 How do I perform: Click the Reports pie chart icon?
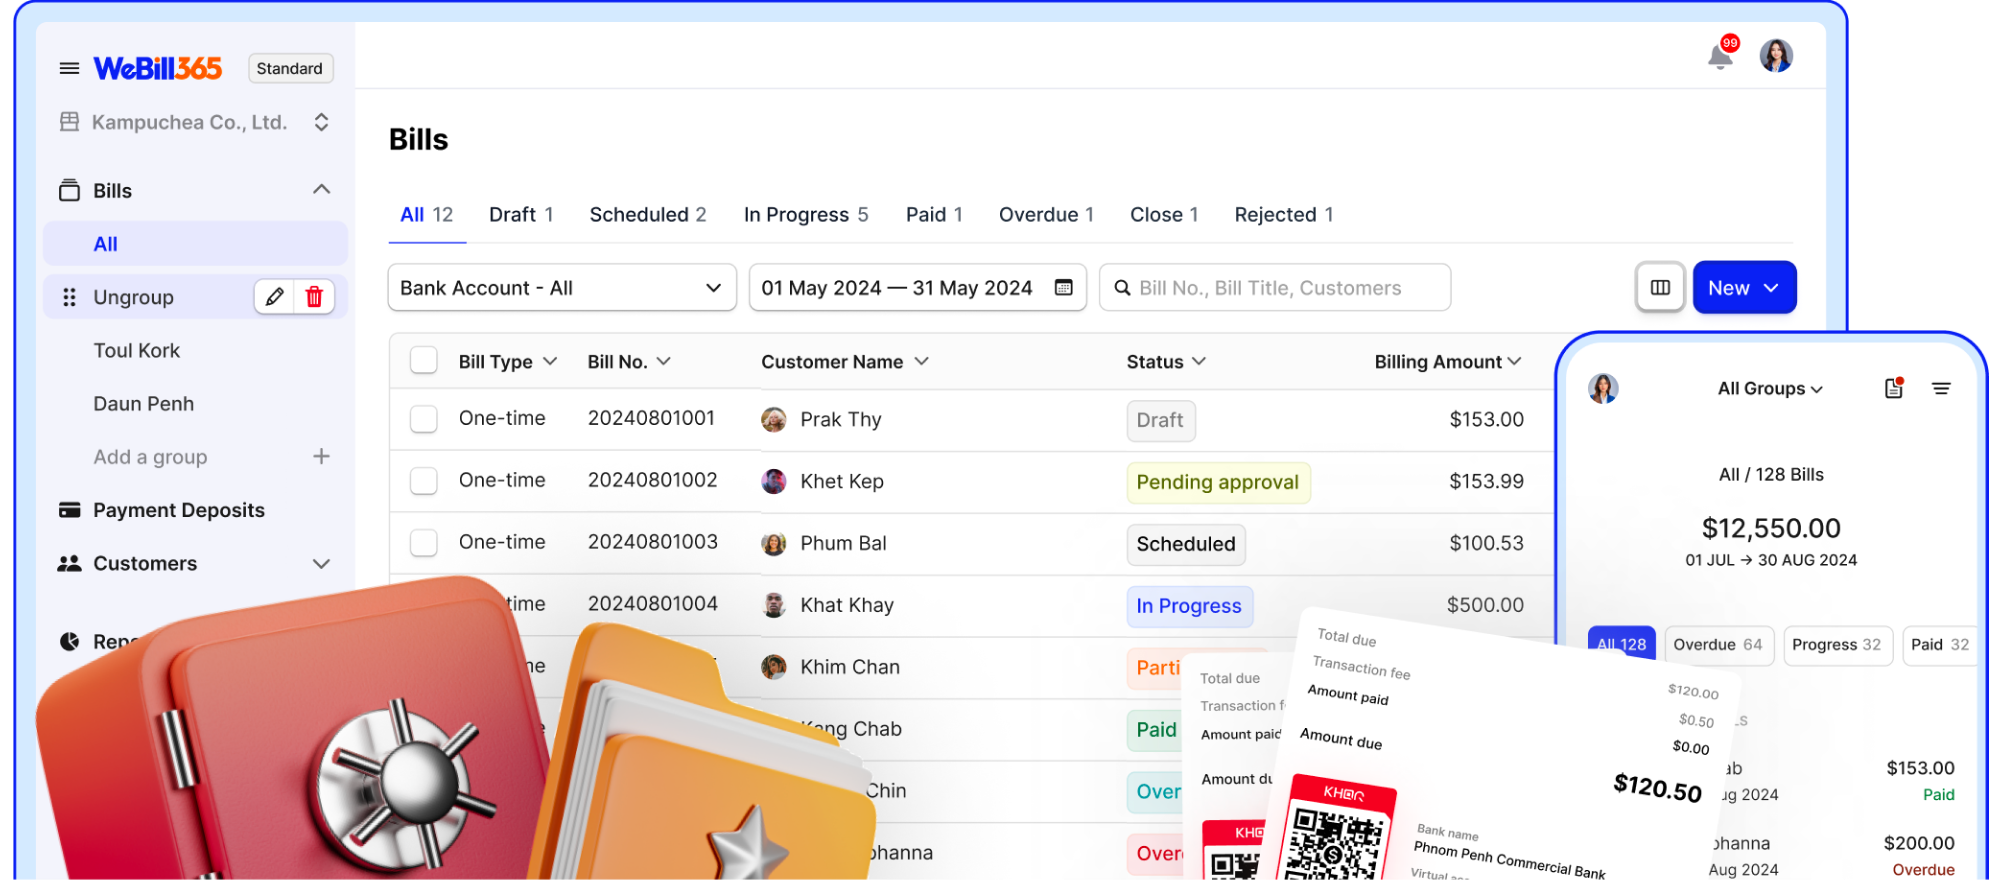click(x=69, y=641)
